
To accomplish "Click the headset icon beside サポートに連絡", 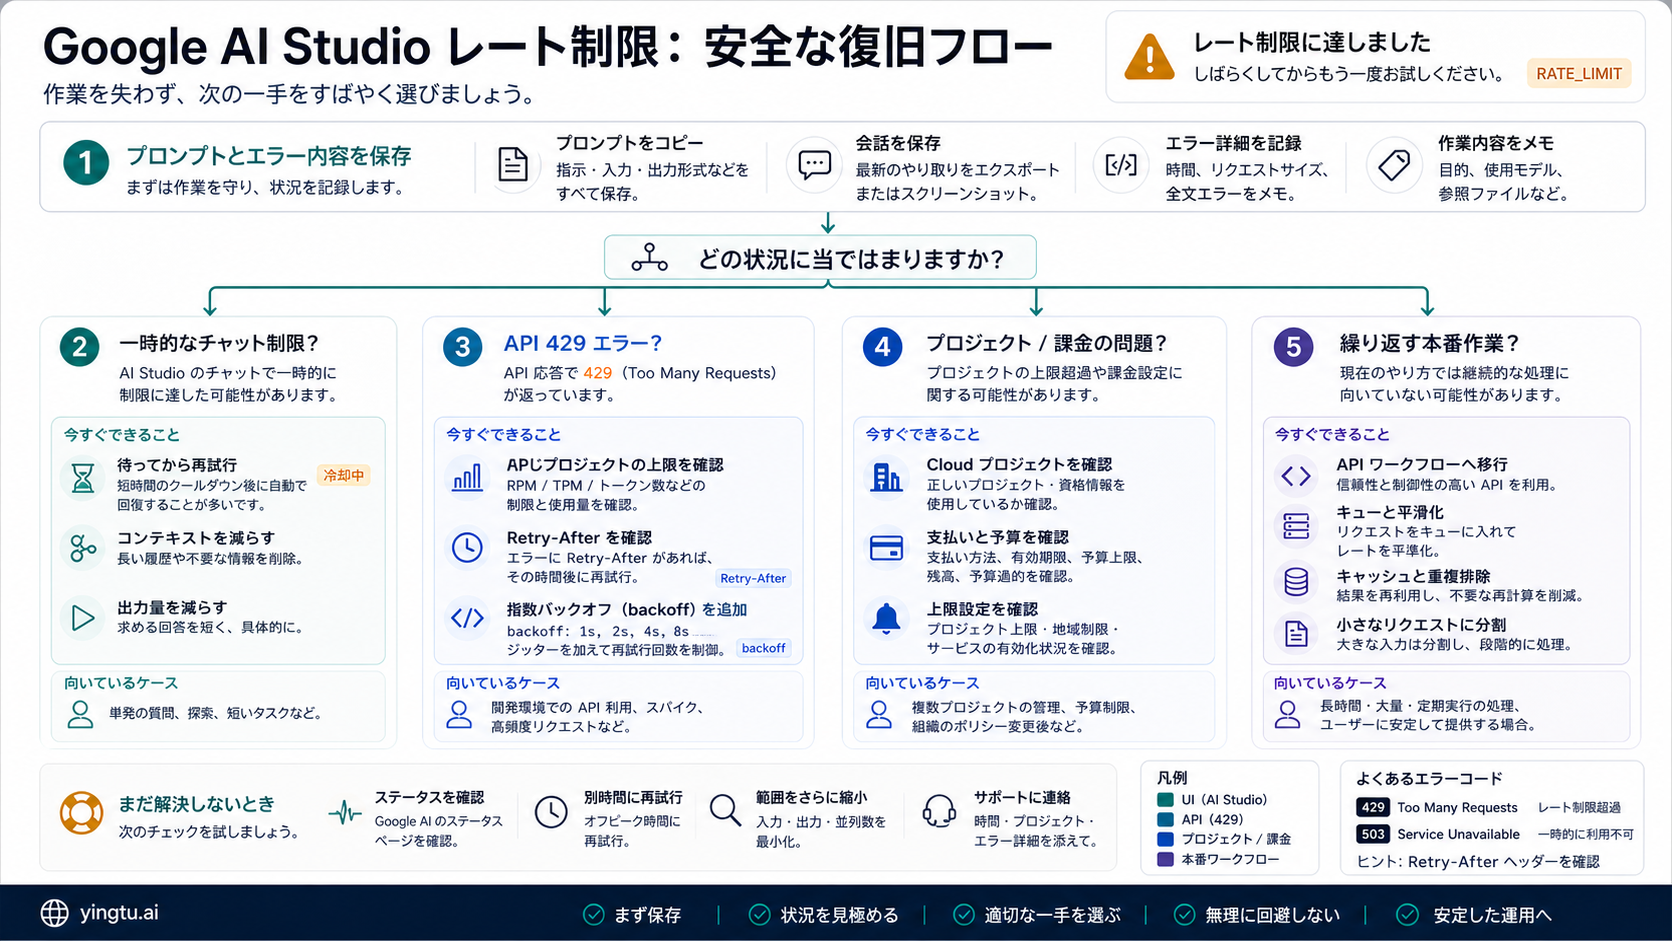I will (939, 811).
